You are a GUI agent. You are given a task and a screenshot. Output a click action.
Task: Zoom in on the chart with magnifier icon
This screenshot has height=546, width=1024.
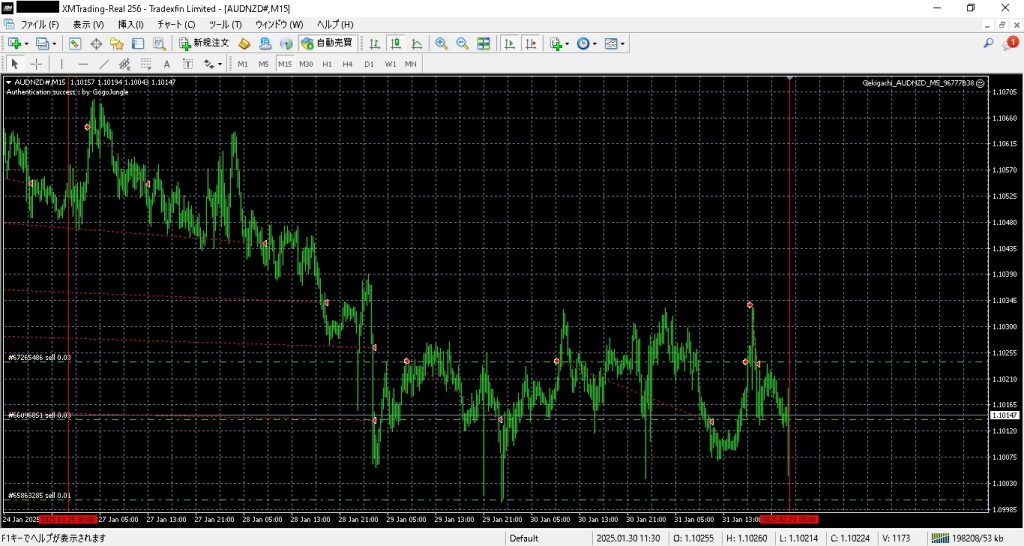(x=441, y=43)
